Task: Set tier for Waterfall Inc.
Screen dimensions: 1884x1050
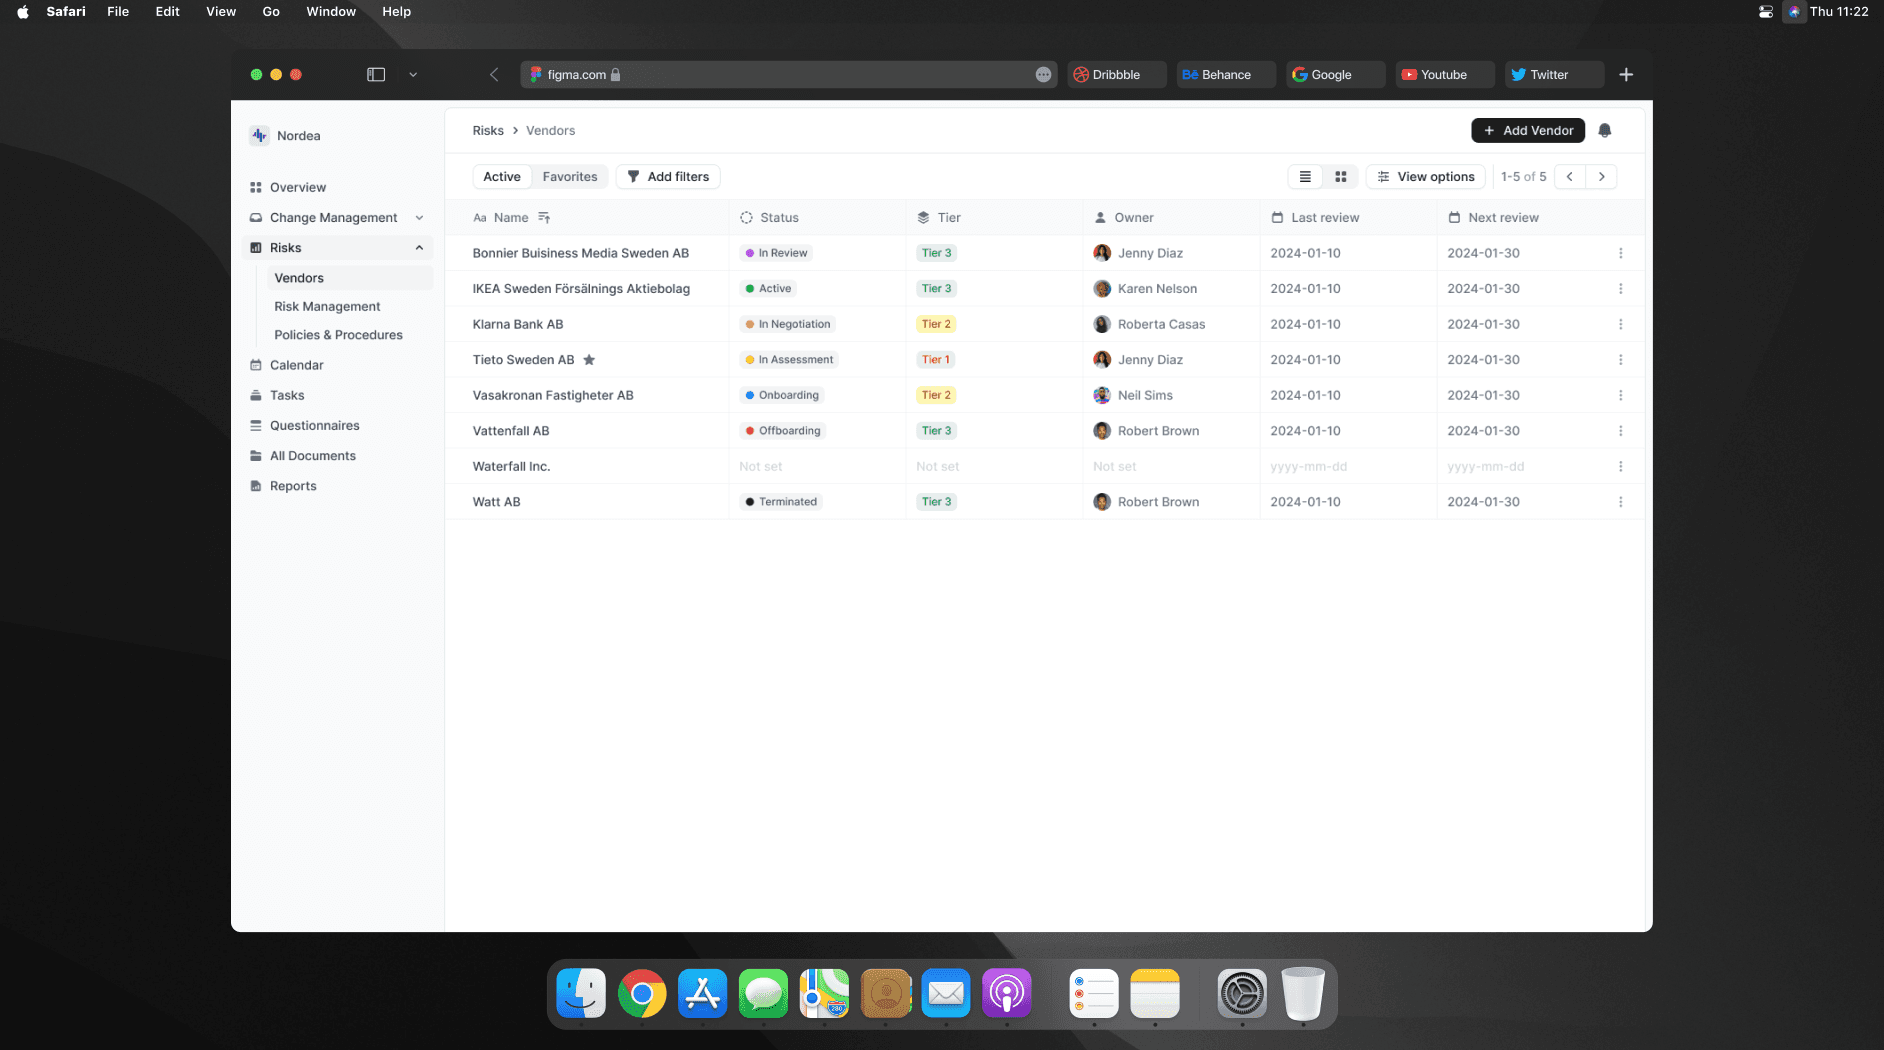Action: (x=937, y=466)
